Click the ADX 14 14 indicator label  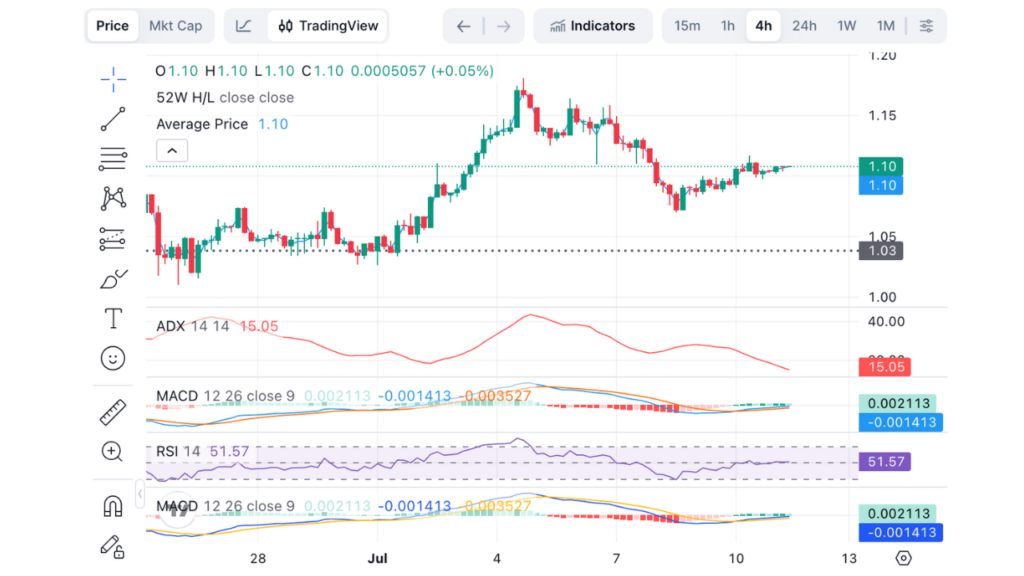pyautogui.click(x=193, y=326)
